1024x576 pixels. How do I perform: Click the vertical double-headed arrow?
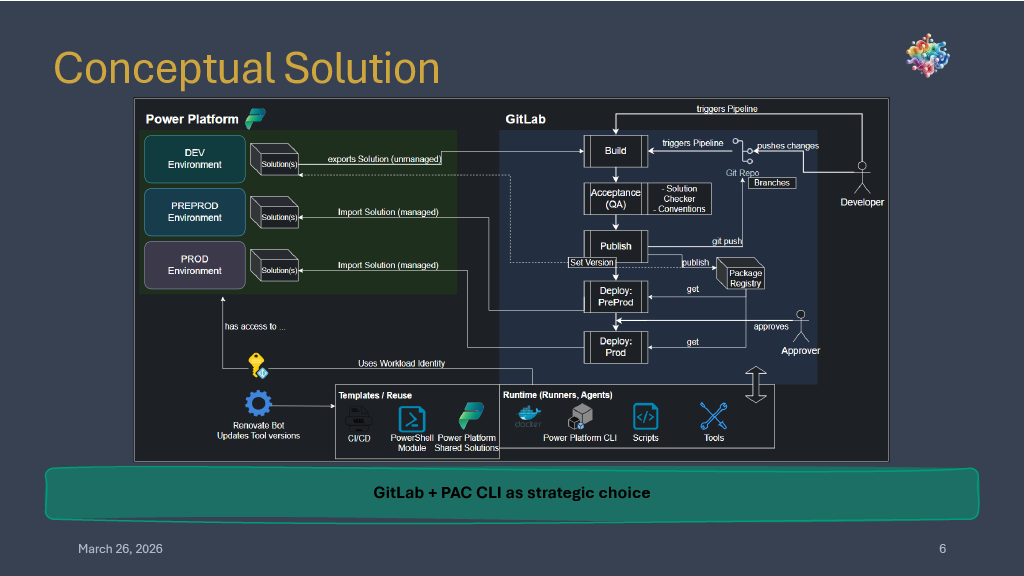(756, 384)
